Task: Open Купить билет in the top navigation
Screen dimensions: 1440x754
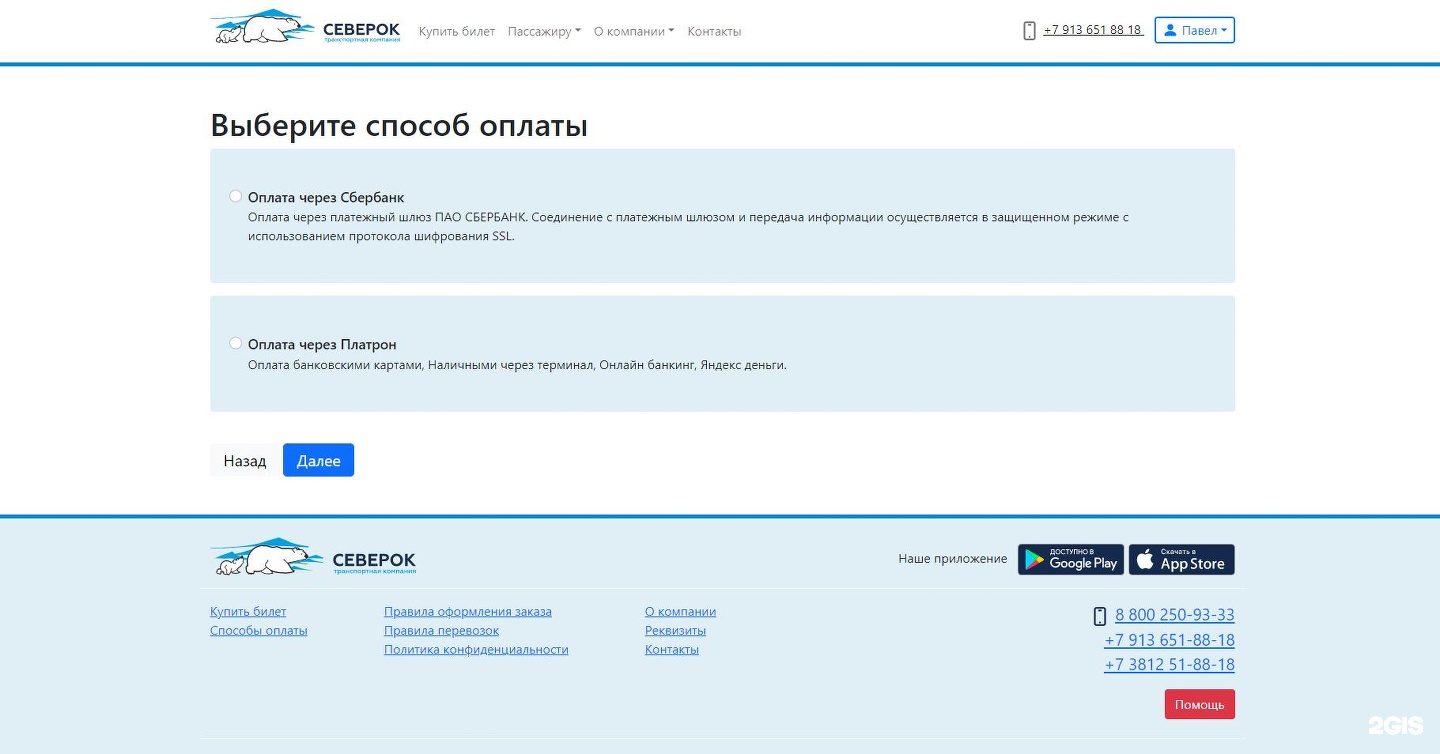Action: 456,31
